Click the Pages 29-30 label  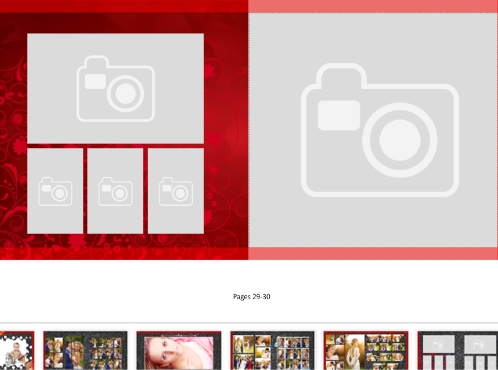click(252, 296)
